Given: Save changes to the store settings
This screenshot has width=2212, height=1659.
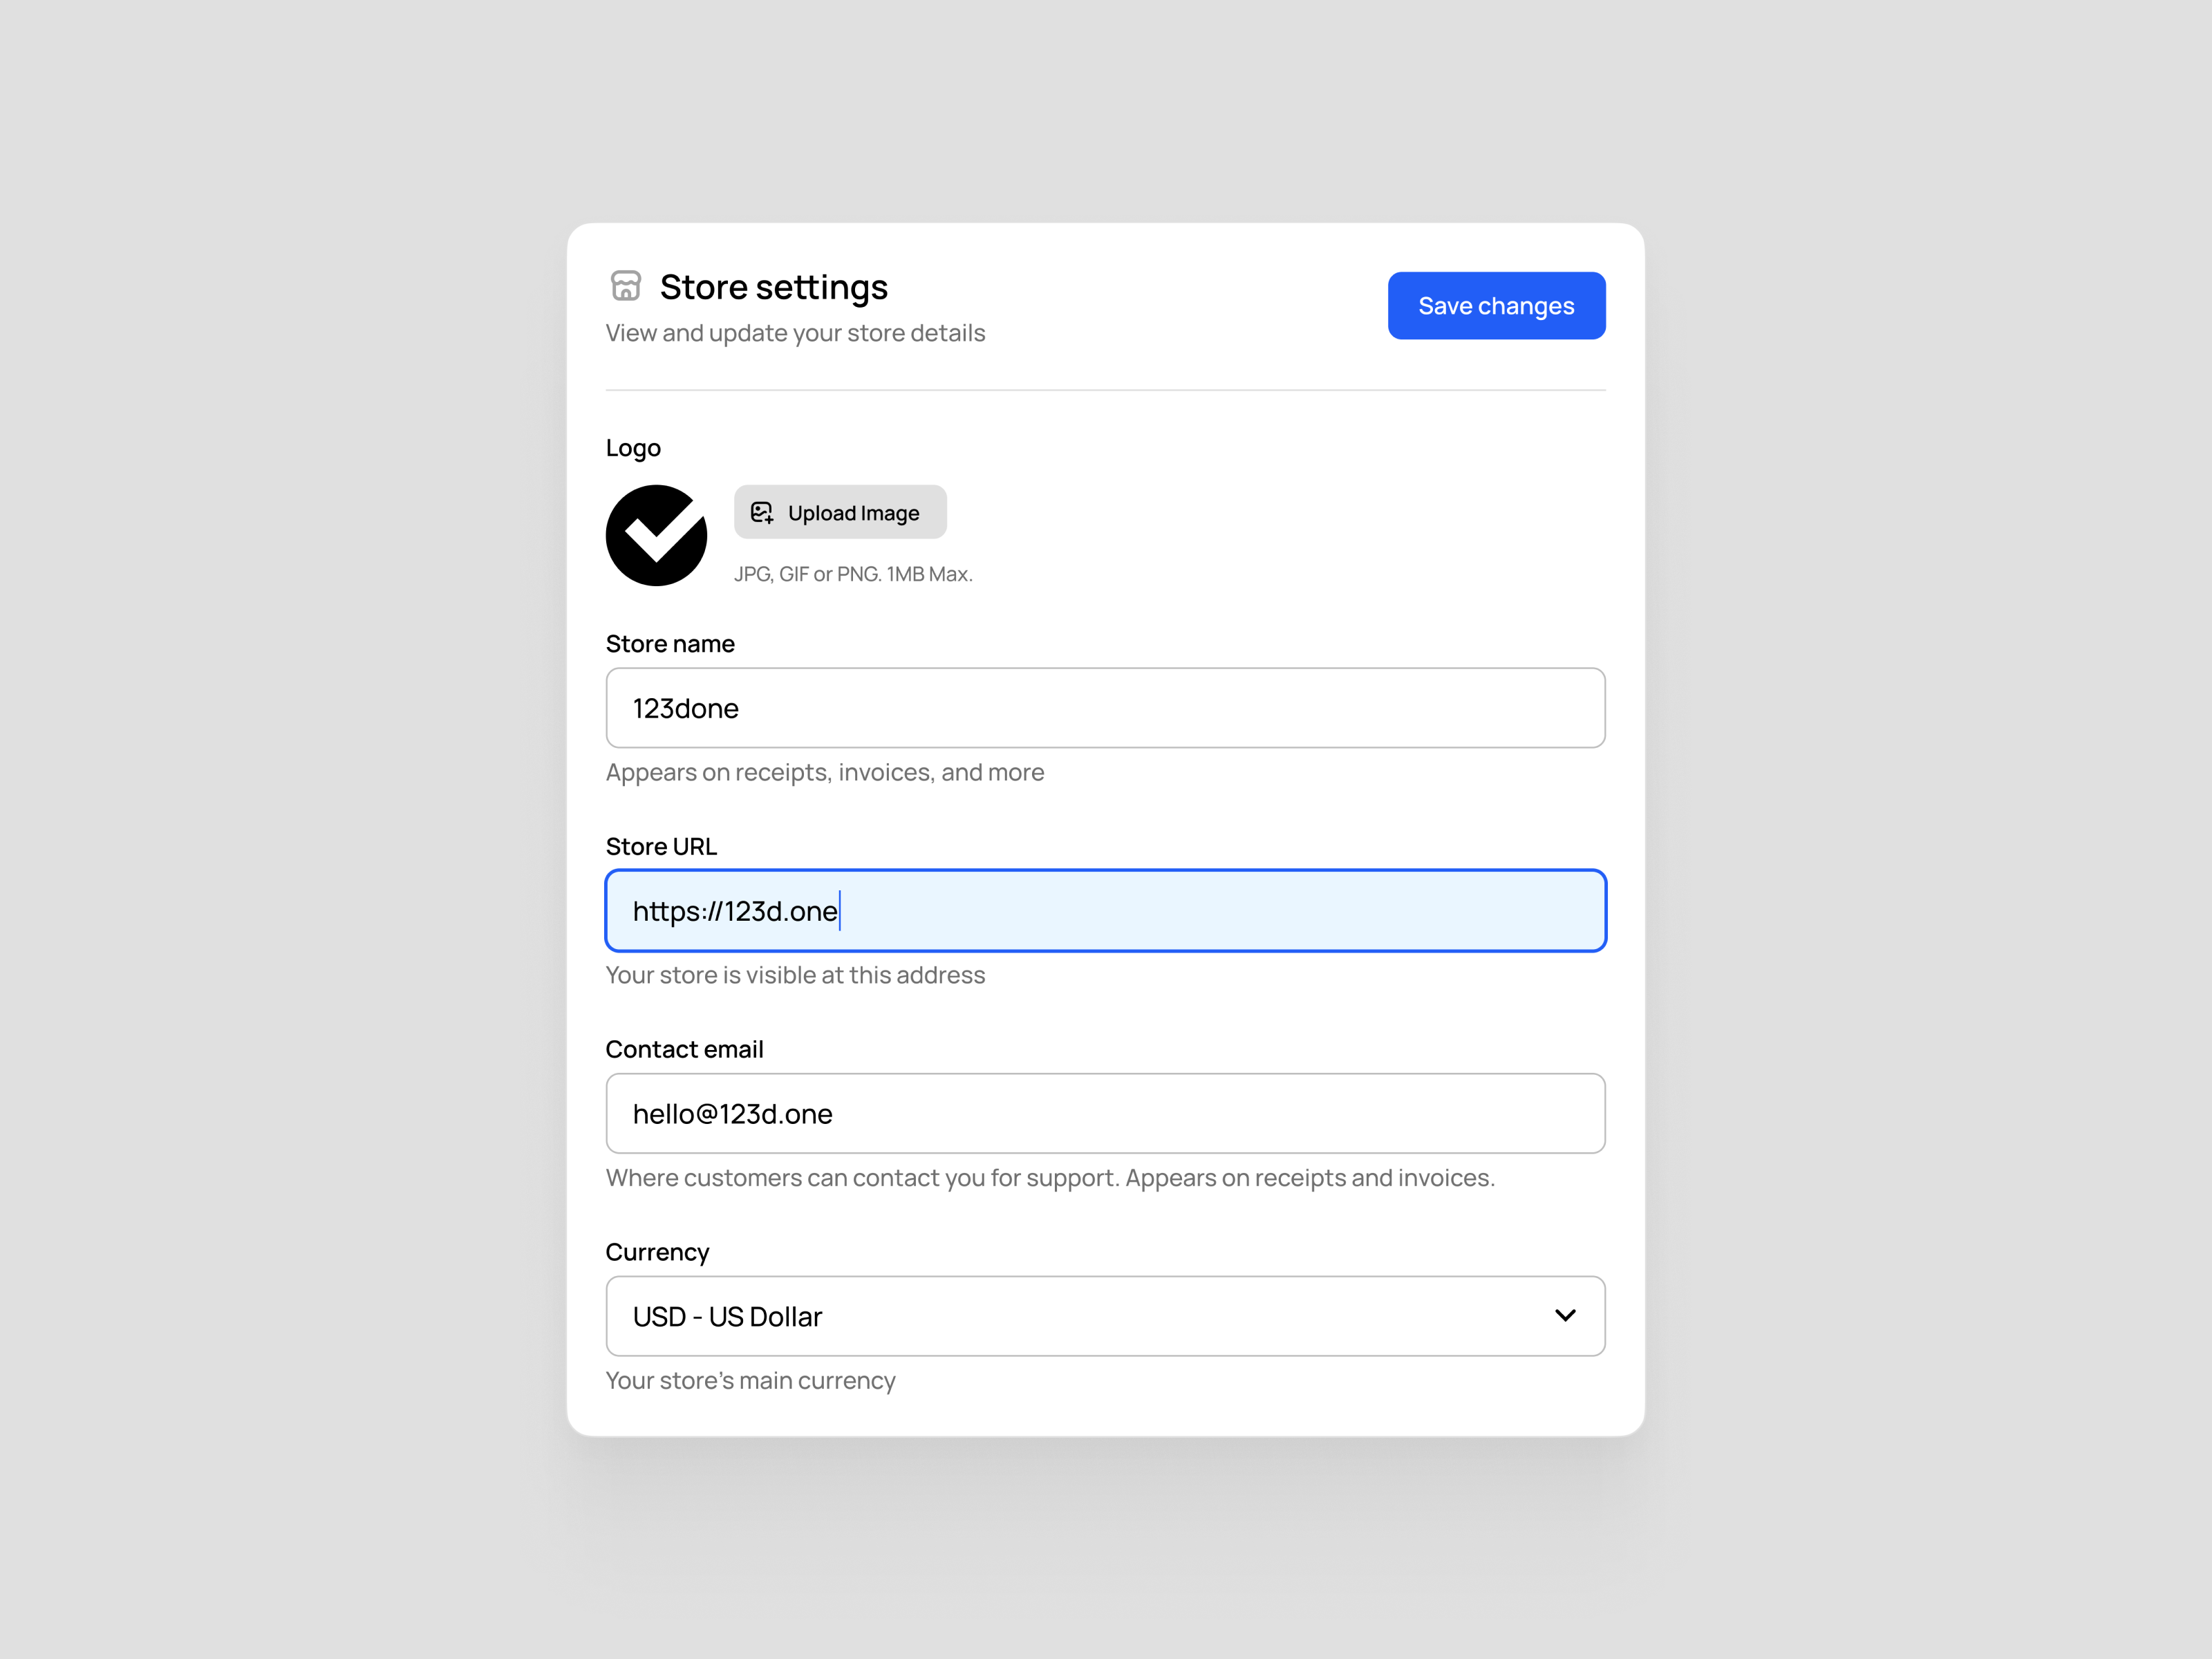Looking at the screenshot, I should (1495, 306).
